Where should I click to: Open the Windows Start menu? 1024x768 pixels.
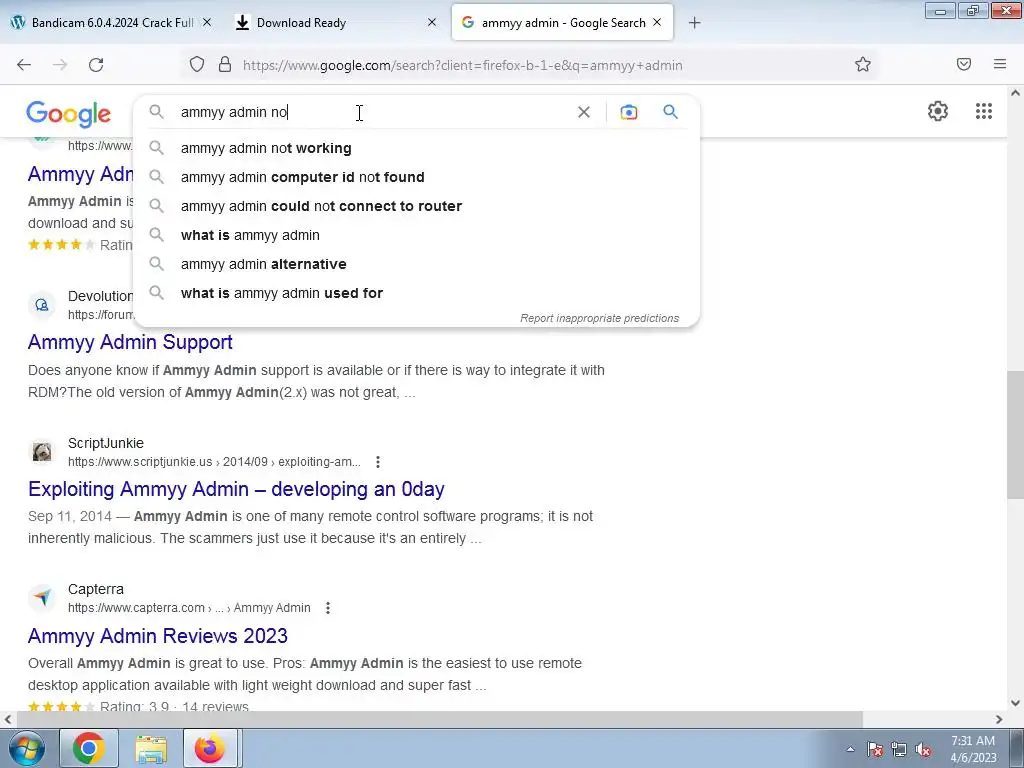click(25, 748)
